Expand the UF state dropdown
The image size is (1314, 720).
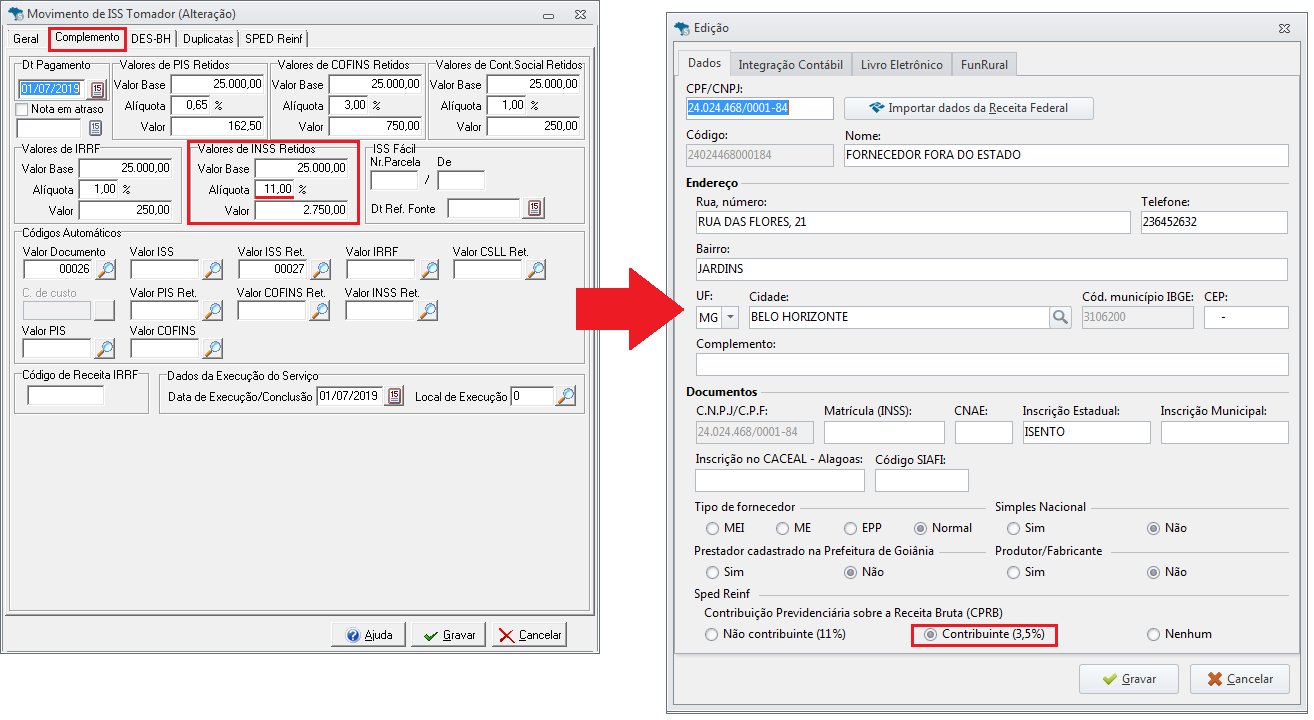point(730,317)
